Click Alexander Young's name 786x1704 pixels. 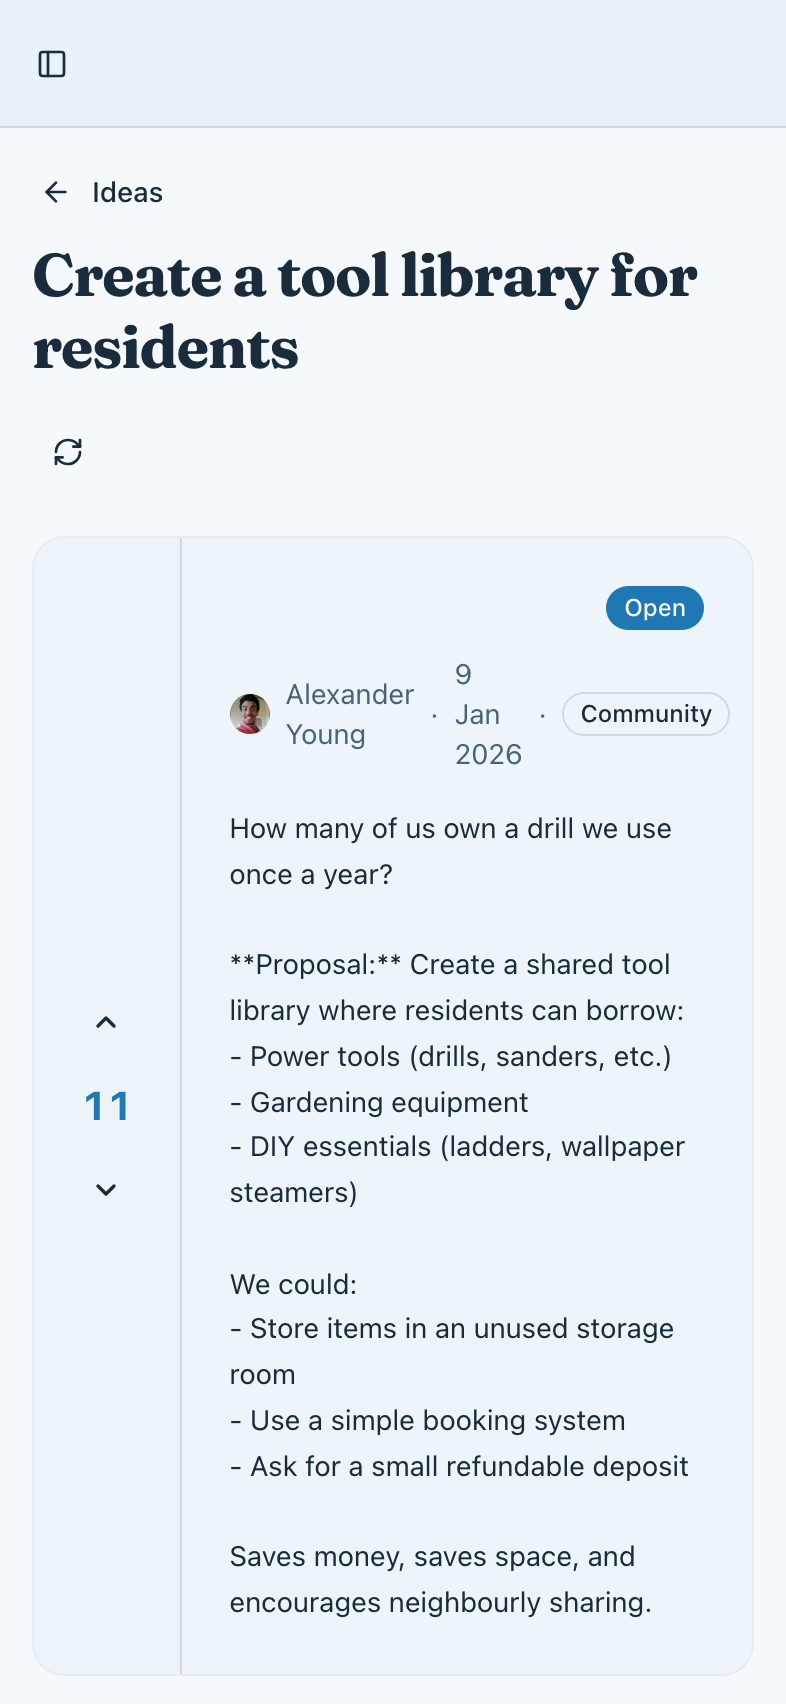[349, 714]
